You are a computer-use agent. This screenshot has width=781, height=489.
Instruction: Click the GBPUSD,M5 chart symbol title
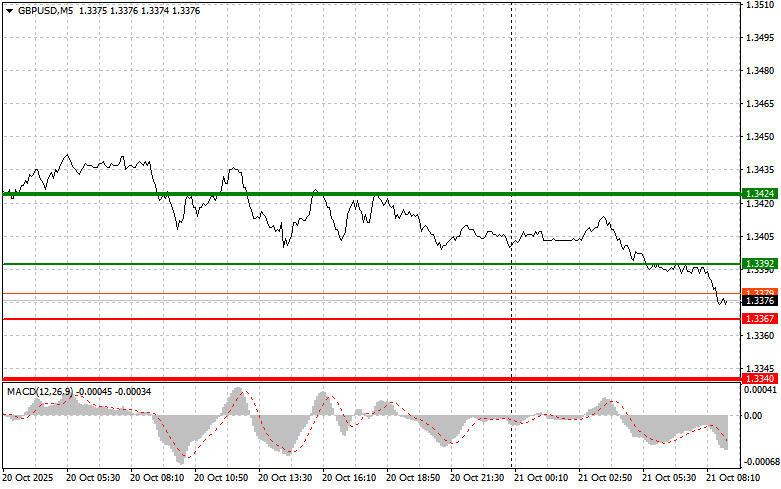(x=45, y=10)
